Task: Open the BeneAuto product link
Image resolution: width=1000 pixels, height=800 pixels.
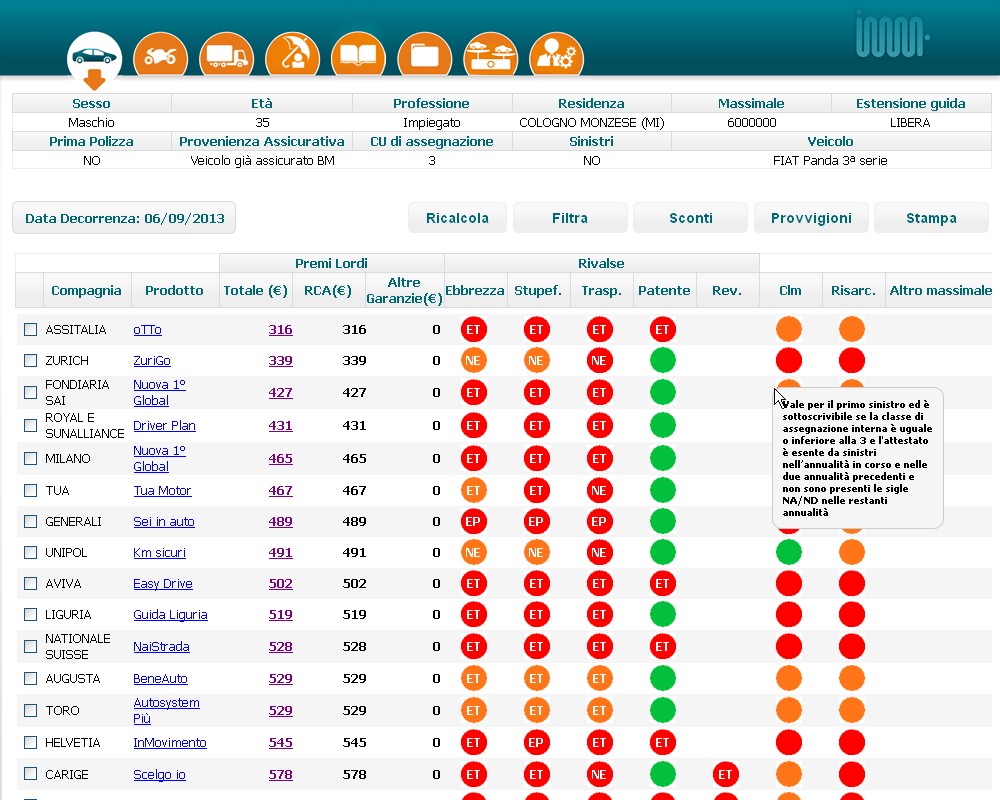Action: coord(160,678)
